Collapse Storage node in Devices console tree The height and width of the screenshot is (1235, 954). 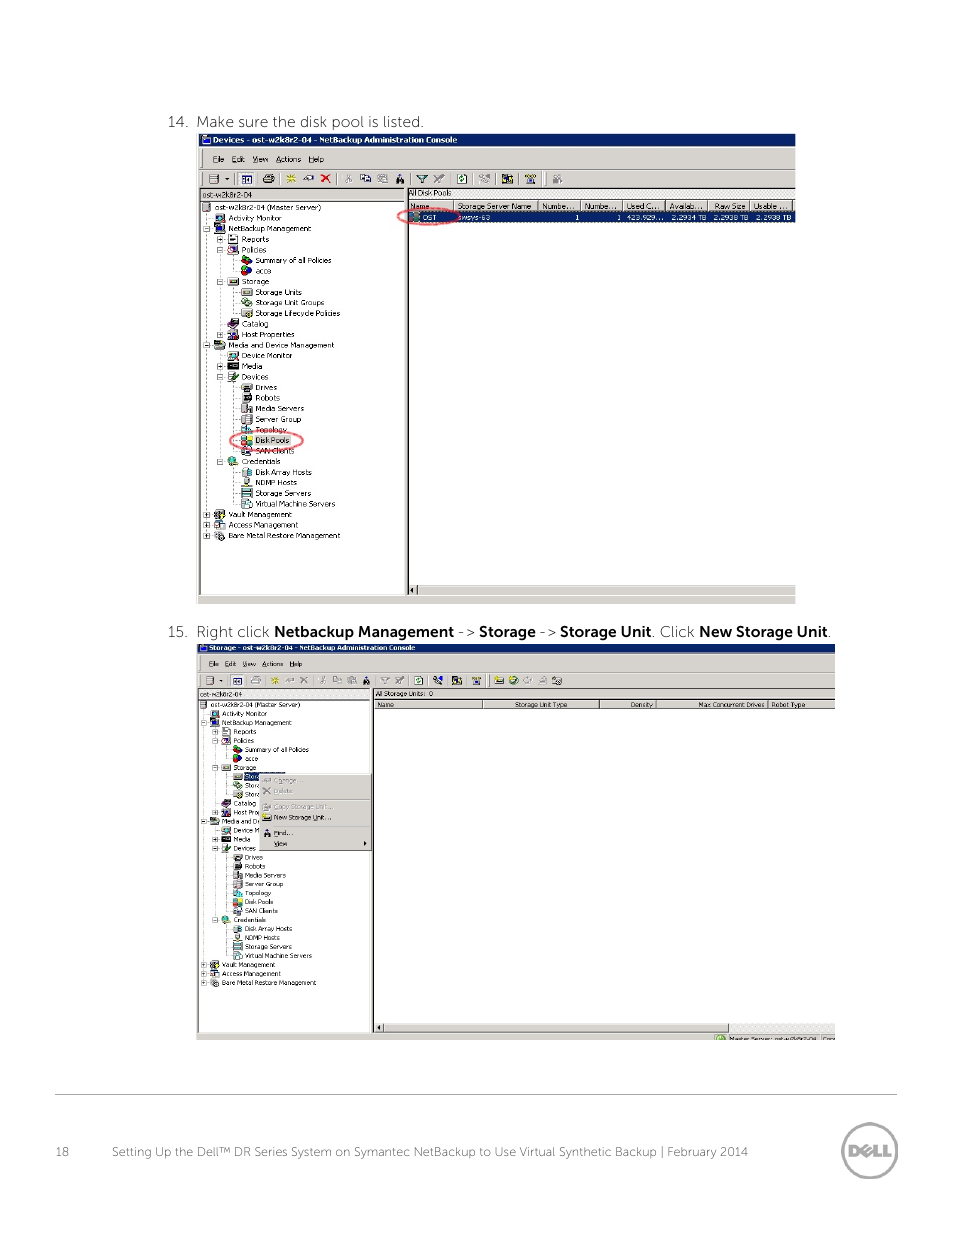click(220, 282)
